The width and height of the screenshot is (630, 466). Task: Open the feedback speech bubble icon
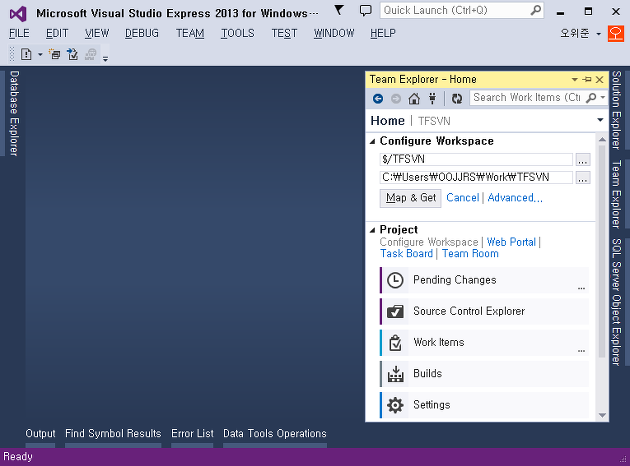[365, 10]
